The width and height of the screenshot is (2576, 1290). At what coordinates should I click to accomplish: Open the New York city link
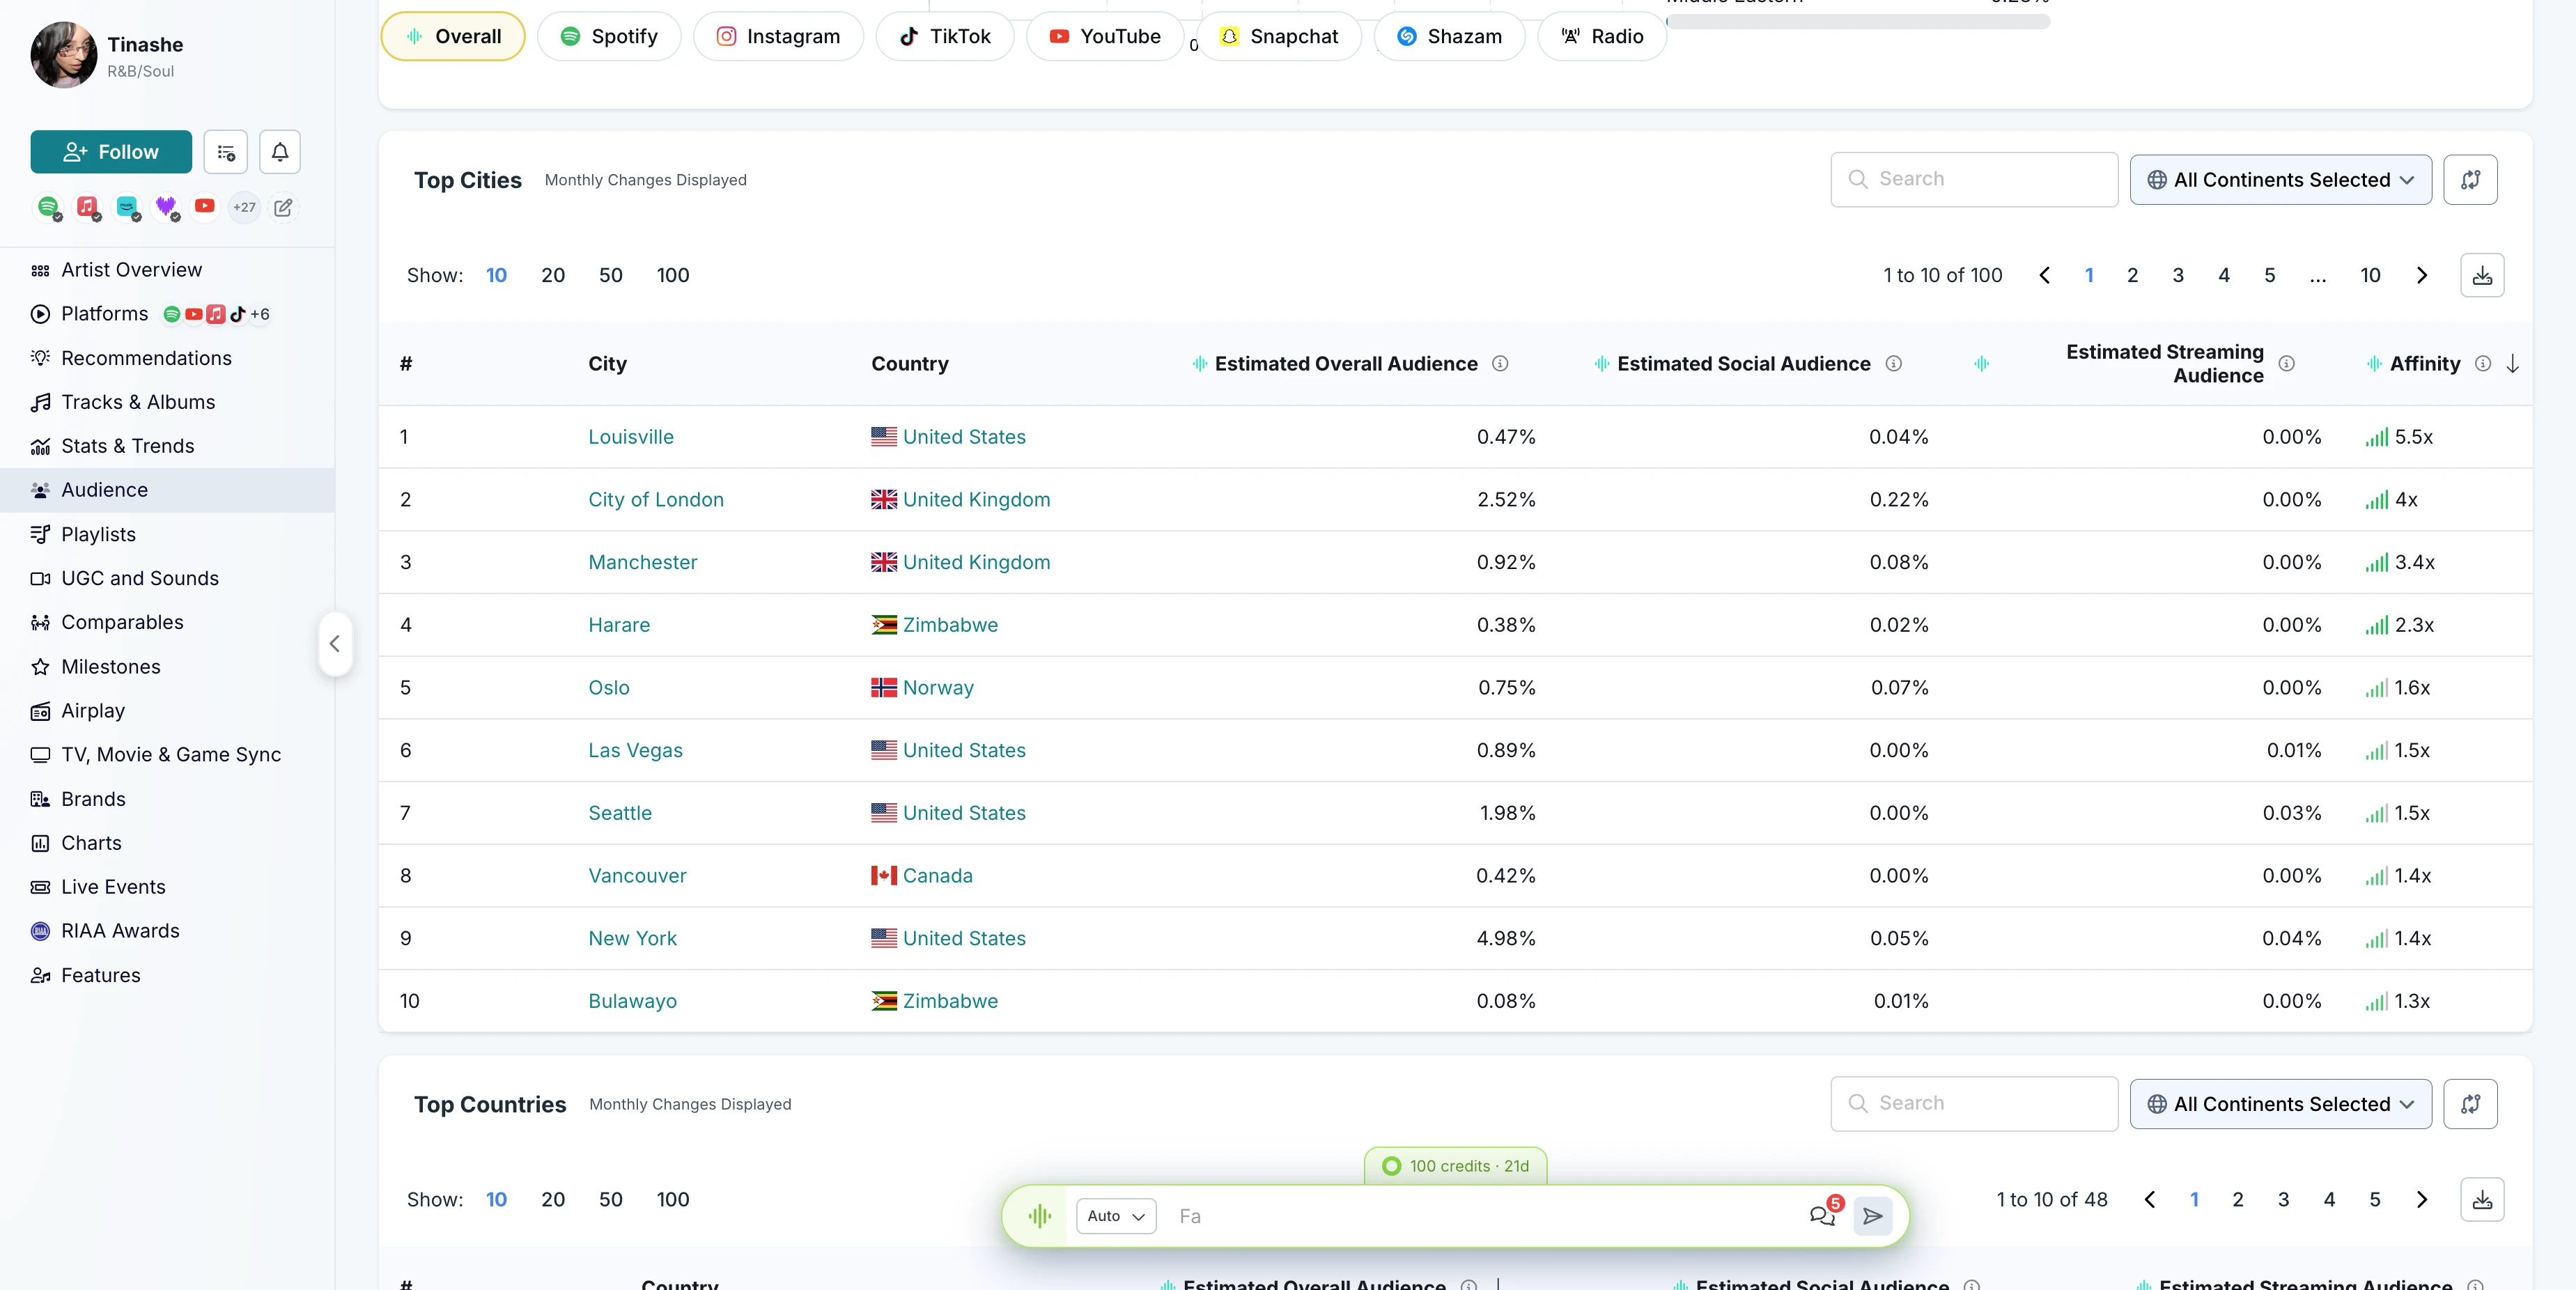(x=632, y=938)
